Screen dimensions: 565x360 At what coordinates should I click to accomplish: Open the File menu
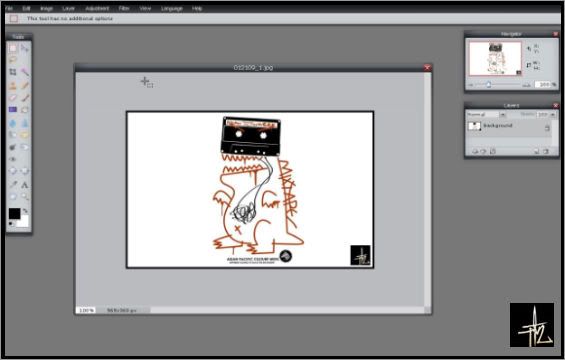9,8
